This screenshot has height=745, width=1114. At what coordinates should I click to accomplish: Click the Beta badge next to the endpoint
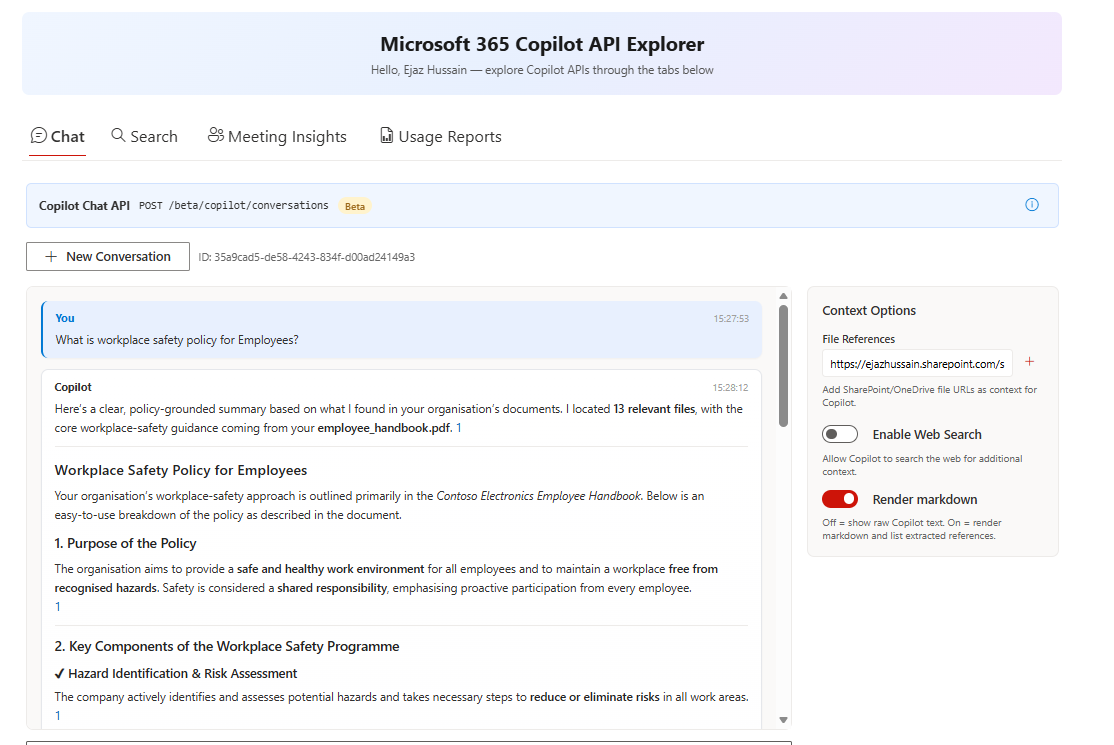point(353,205)
